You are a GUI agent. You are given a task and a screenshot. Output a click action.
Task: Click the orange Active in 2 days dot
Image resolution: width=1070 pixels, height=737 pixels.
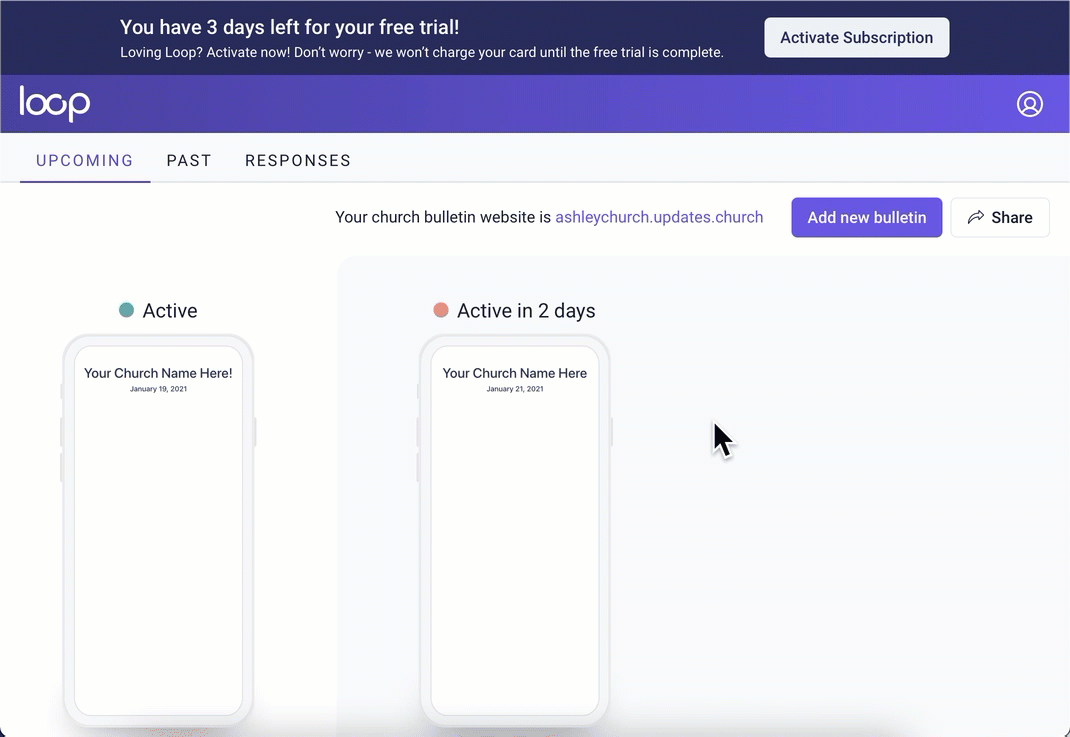(x=441, y=310)
